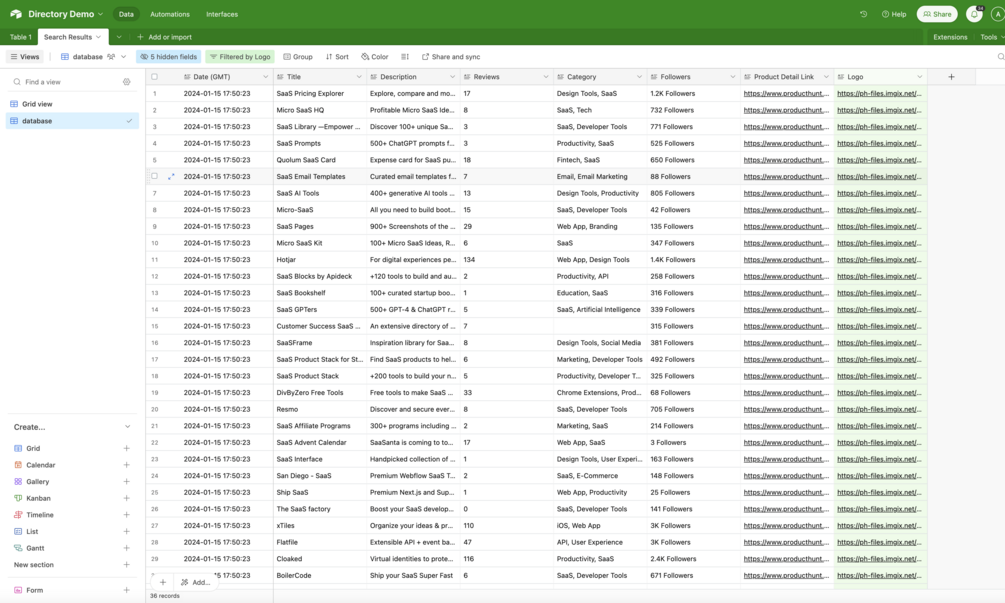Open the Directory Demo base dropdown
The height and width of the screenshot is (603, 1005).
[x=100, y=14]
